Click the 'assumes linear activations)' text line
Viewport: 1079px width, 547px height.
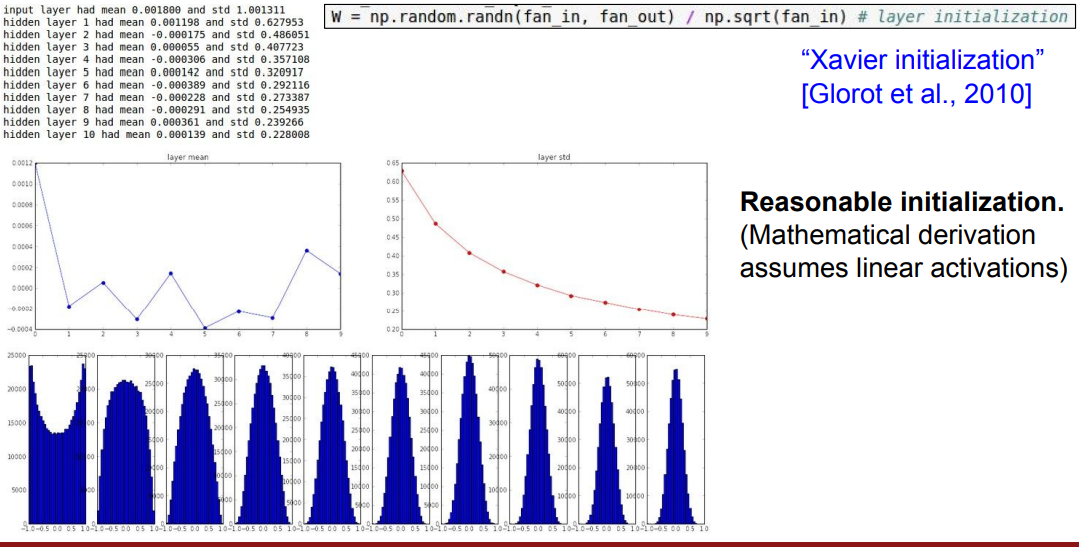pyautogui.click(x=903, y=268)
